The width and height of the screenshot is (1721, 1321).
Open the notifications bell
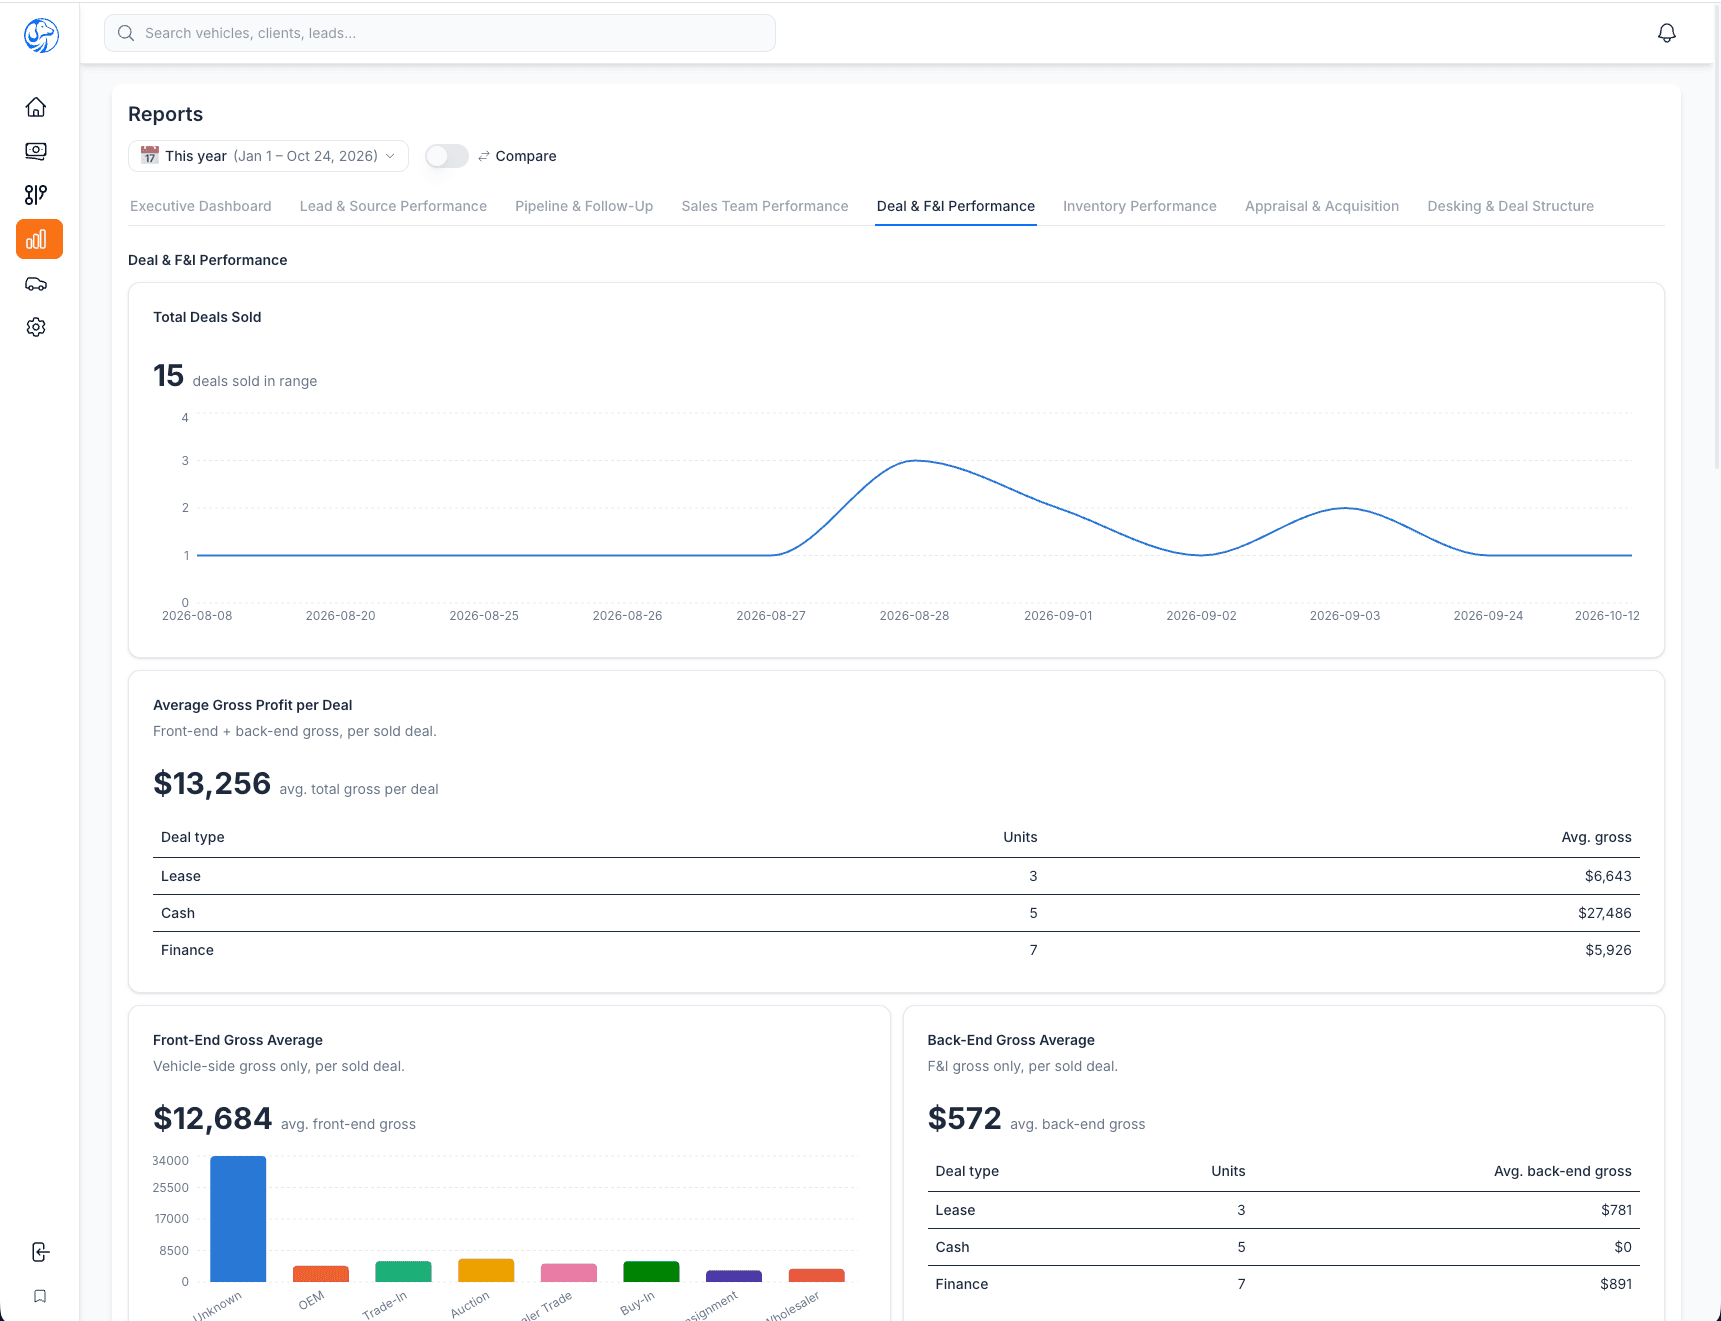coord(1667,33)
